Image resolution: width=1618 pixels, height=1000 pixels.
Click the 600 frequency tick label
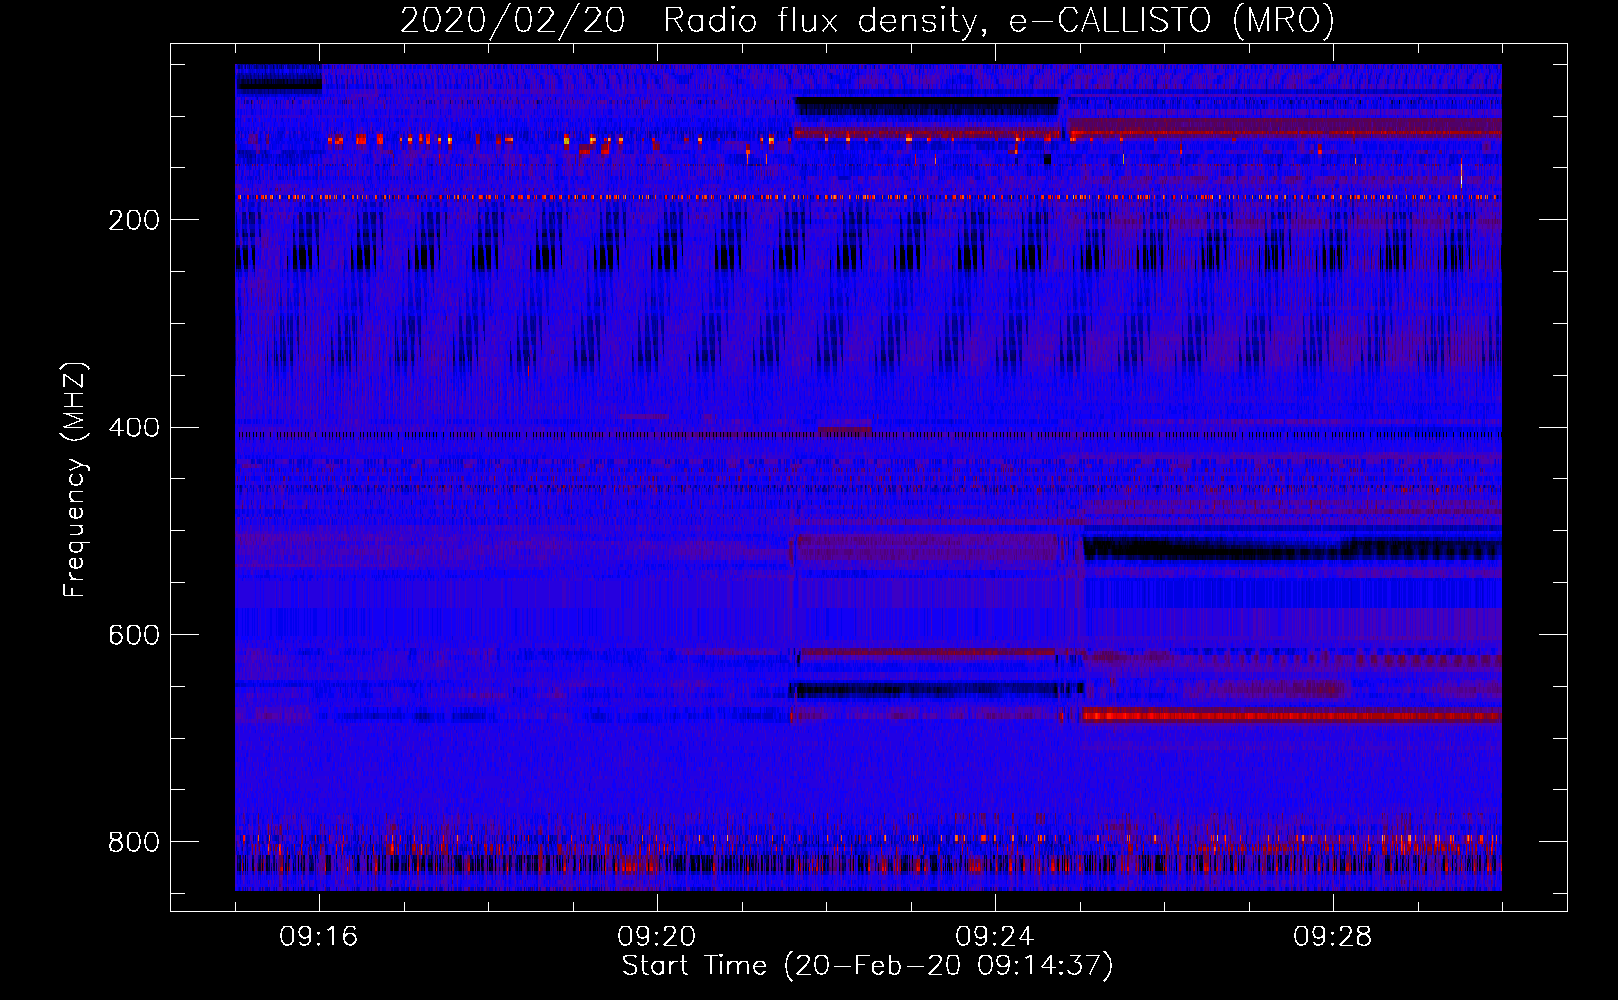134,636
